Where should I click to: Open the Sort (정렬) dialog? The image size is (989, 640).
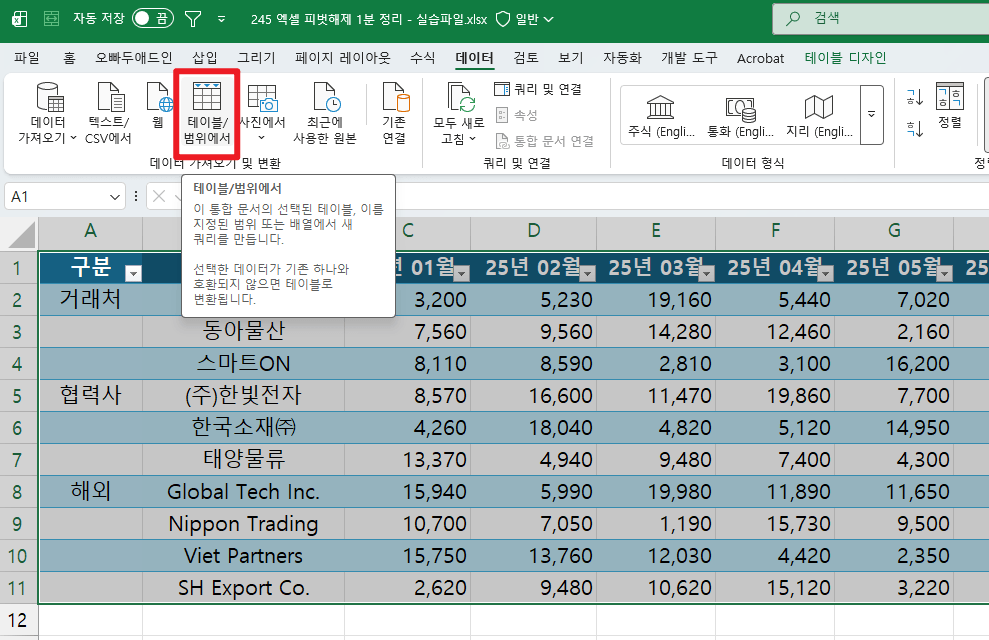[950, 106]
